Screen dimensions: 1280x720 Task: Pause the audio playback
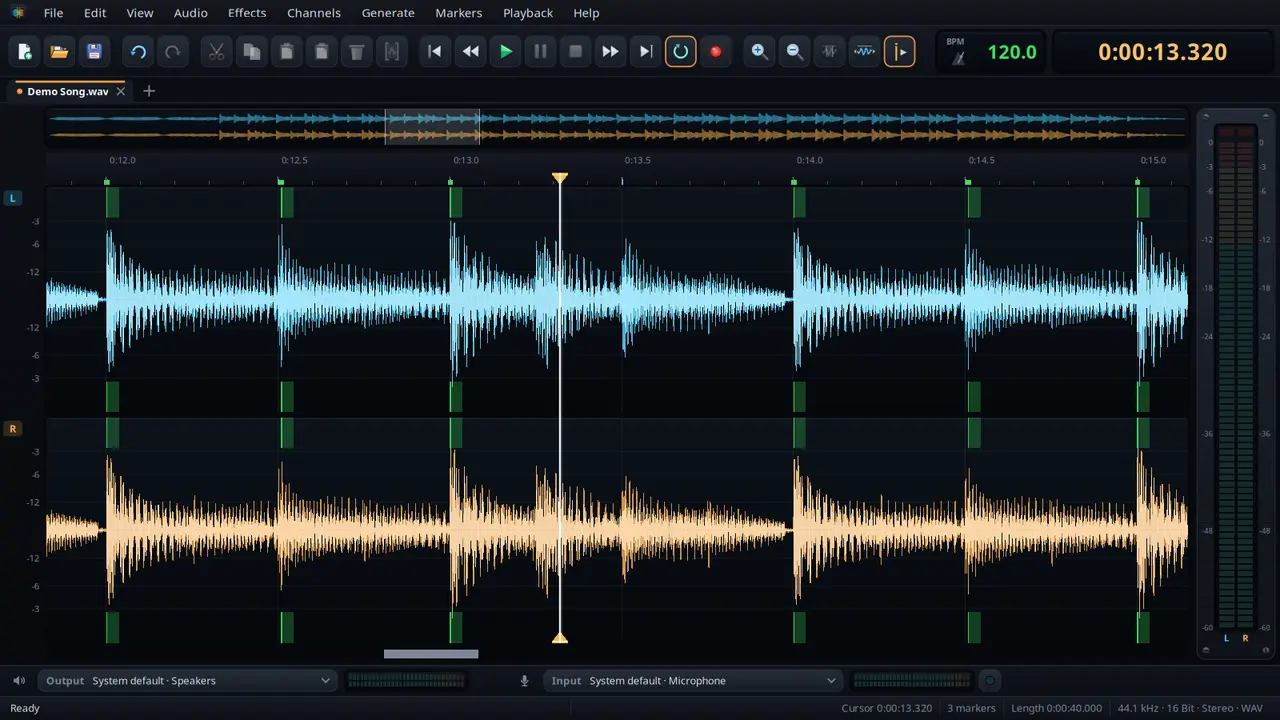[x=541, y=52]
